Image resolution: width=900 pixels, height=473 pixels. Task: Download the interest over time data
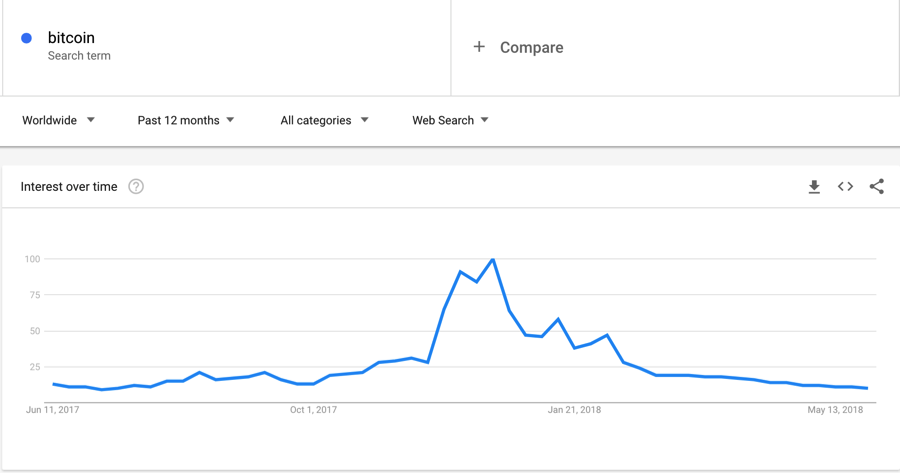814,187
